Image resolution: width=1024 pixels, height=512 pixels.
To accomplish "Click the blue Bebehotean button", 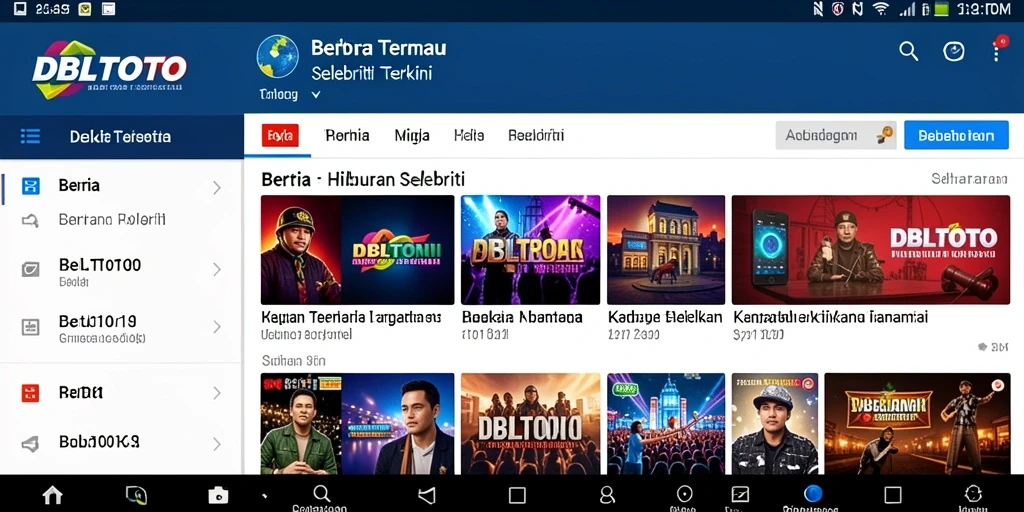I will 956,135.
